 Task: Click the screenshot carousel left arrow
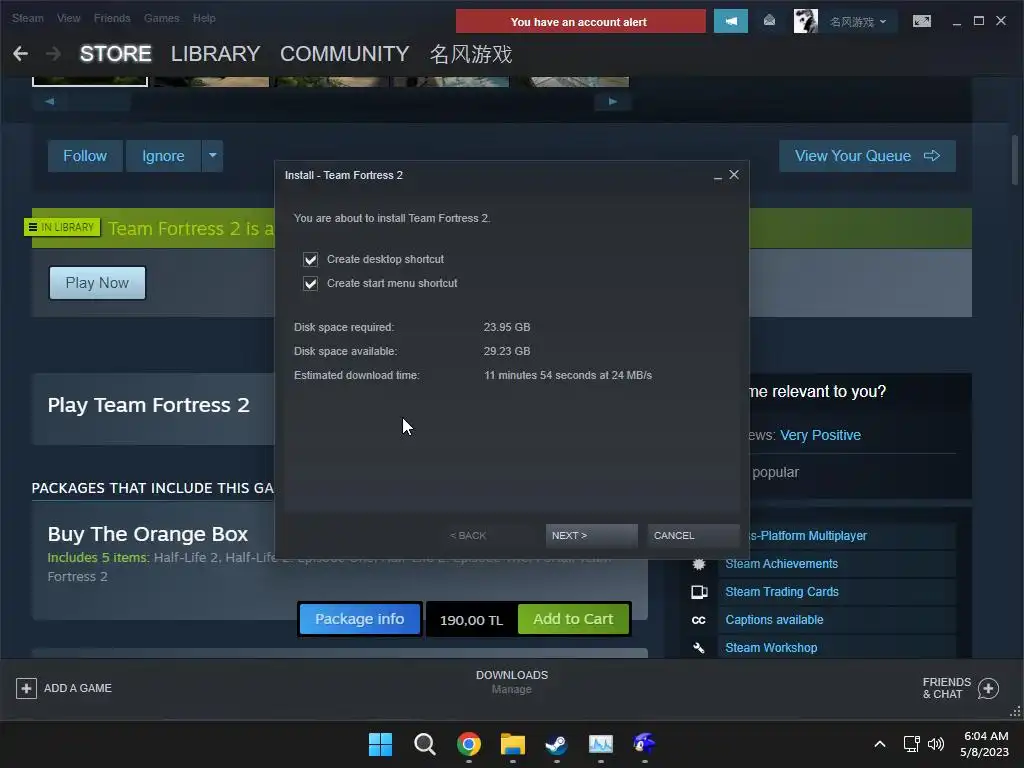coord(50,101)
